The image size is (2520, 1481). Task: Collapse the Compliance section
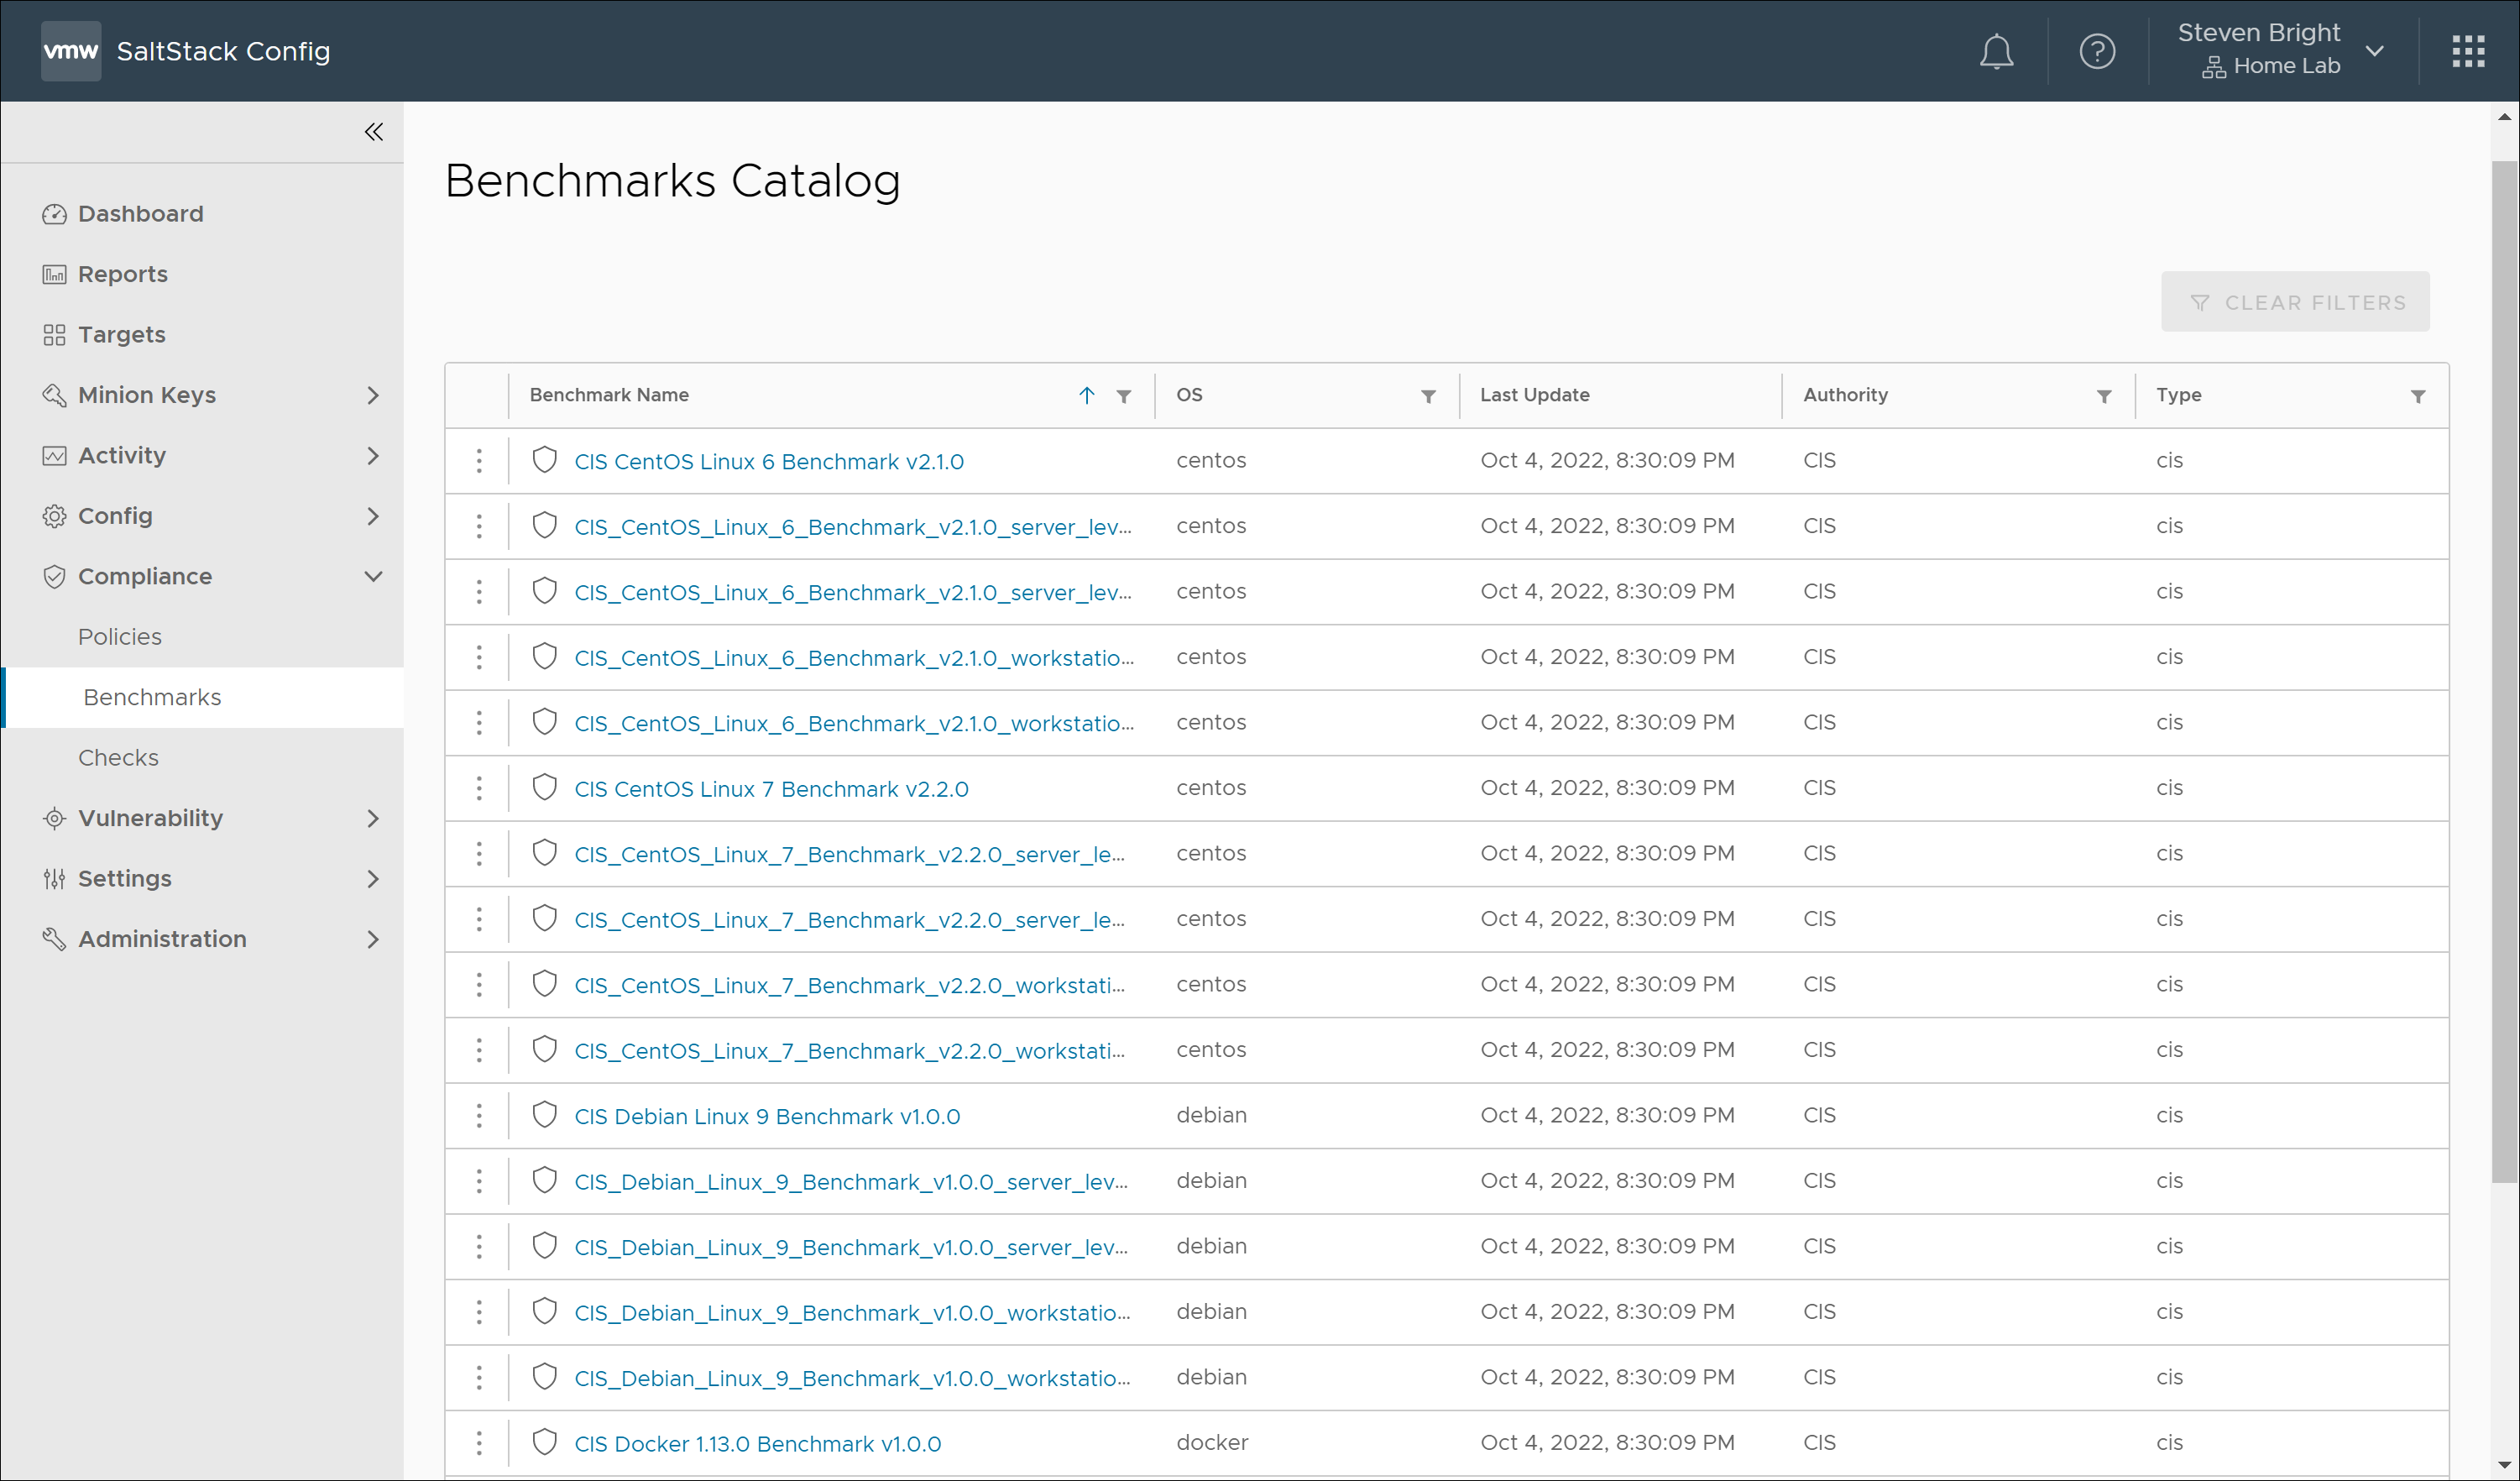[372, 576]
